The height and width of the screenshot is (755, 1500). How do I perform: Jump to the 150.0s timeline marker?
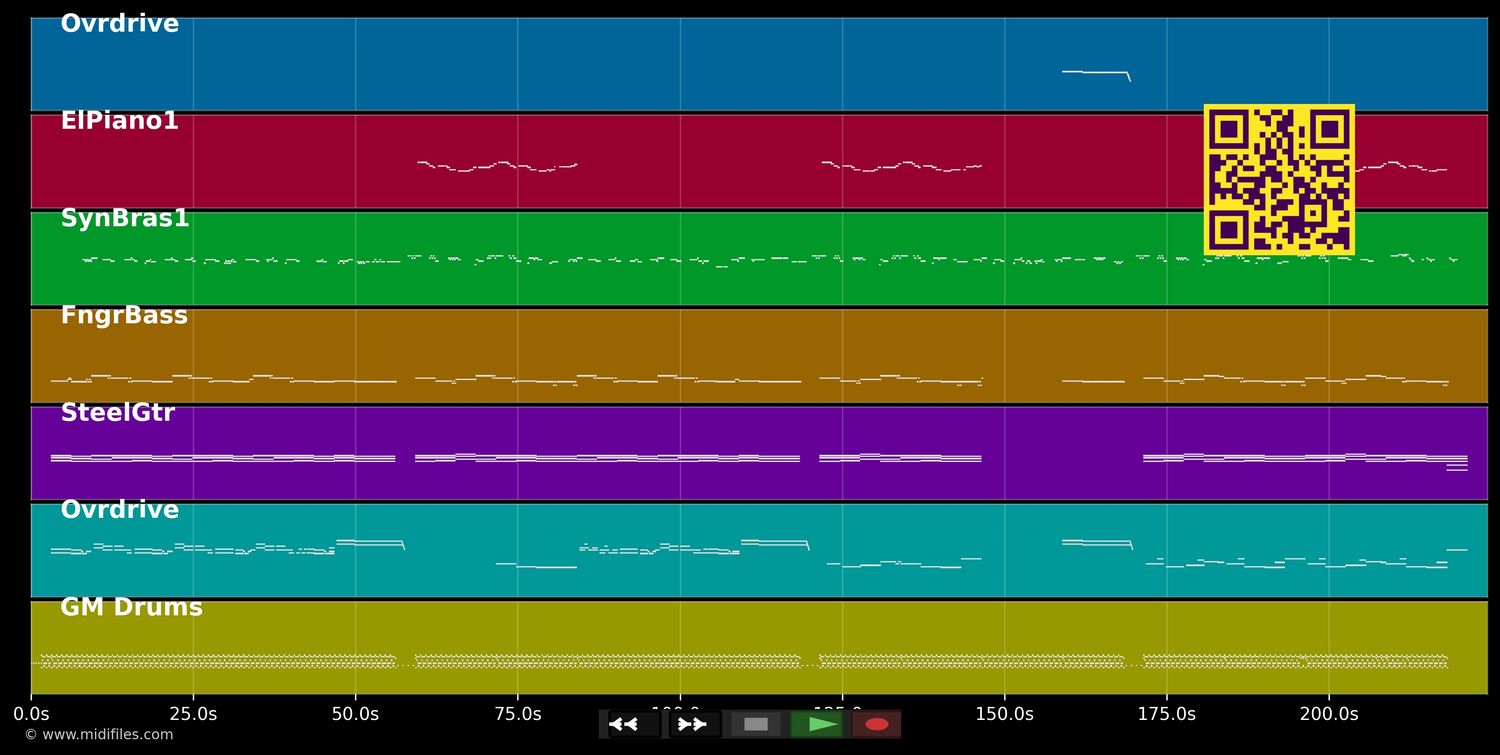(1004, 714)
